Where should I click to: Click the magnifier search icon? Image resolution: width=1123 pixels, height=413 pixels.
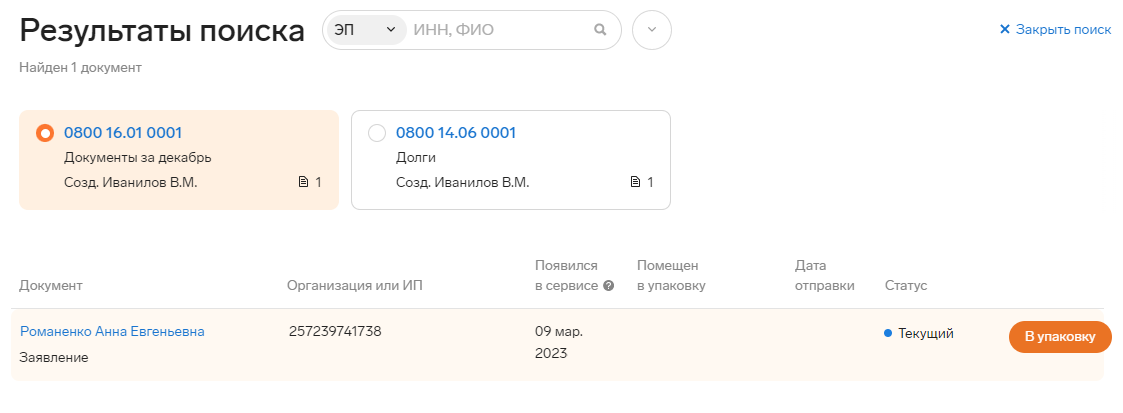coord(600,30)
